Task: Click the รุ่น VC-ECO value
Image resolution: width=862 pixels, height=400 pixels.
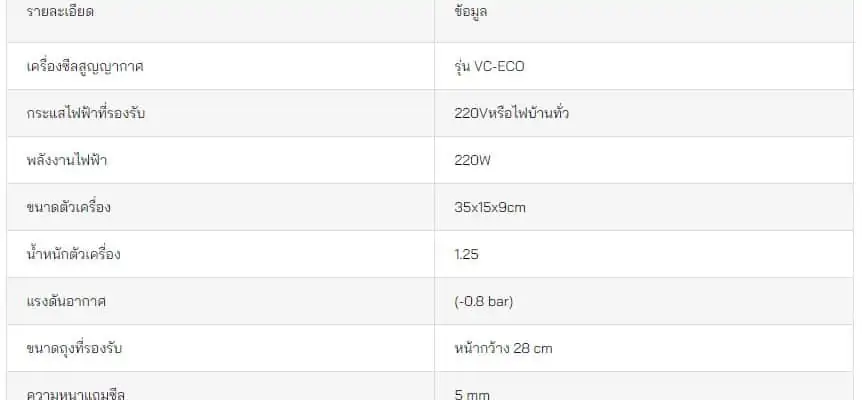Action: click(489, 66)
